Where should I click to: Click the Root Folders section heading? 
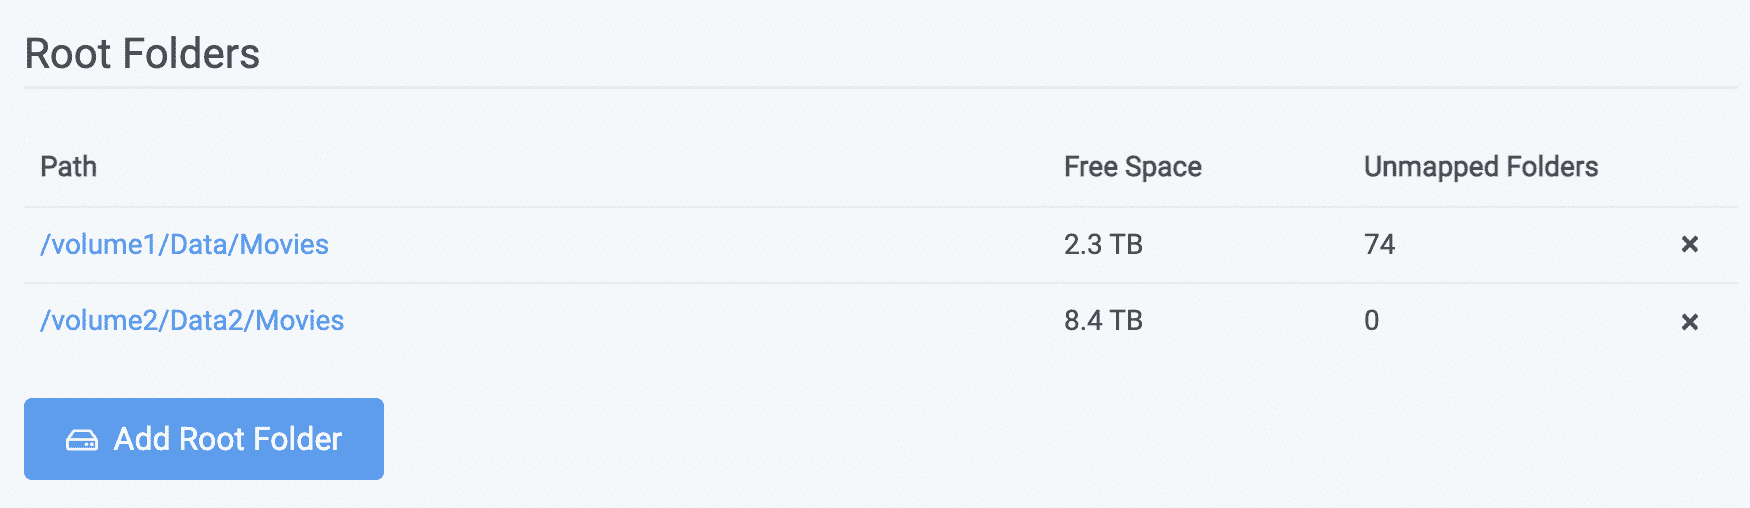coord(142,53)
